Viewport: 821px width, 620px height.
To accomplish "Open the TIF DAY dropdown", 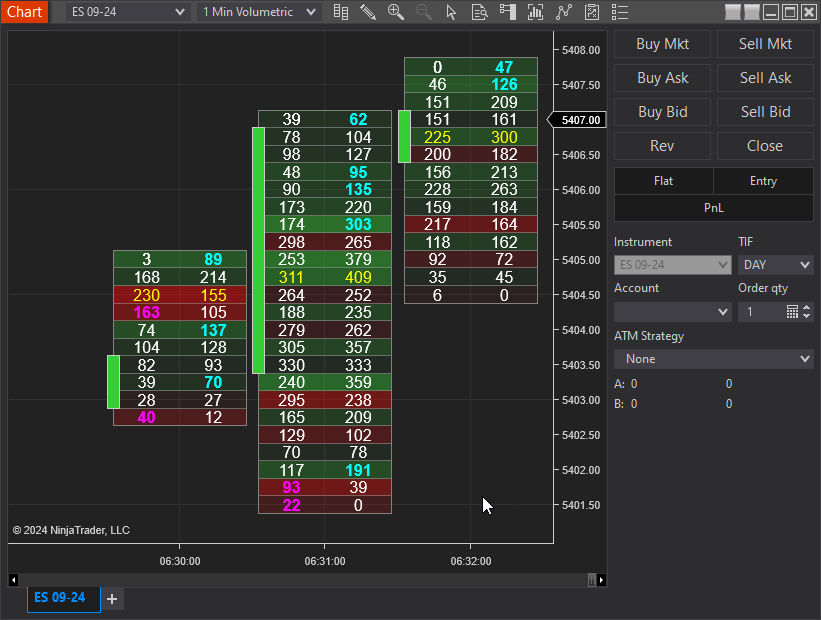I will click(775, 265).
